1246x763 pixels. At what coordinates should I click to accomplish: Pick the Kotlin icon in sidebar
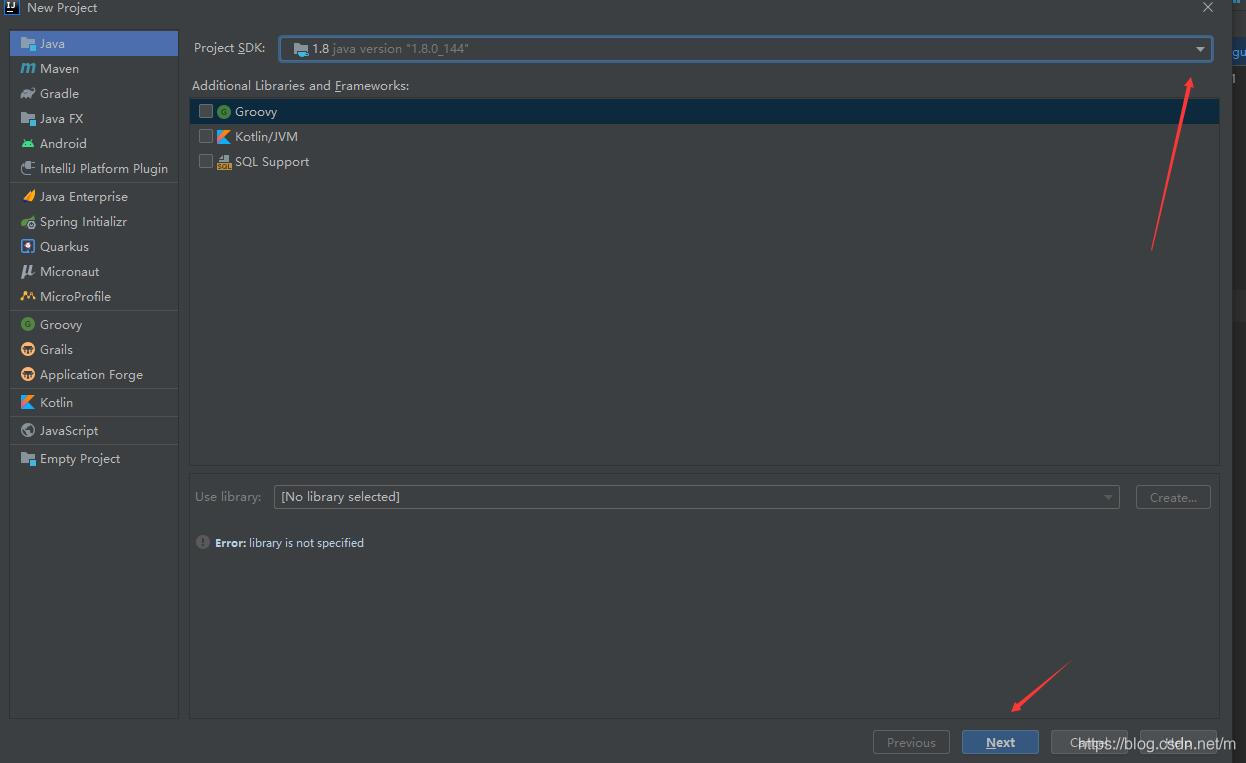click(28, 403)
